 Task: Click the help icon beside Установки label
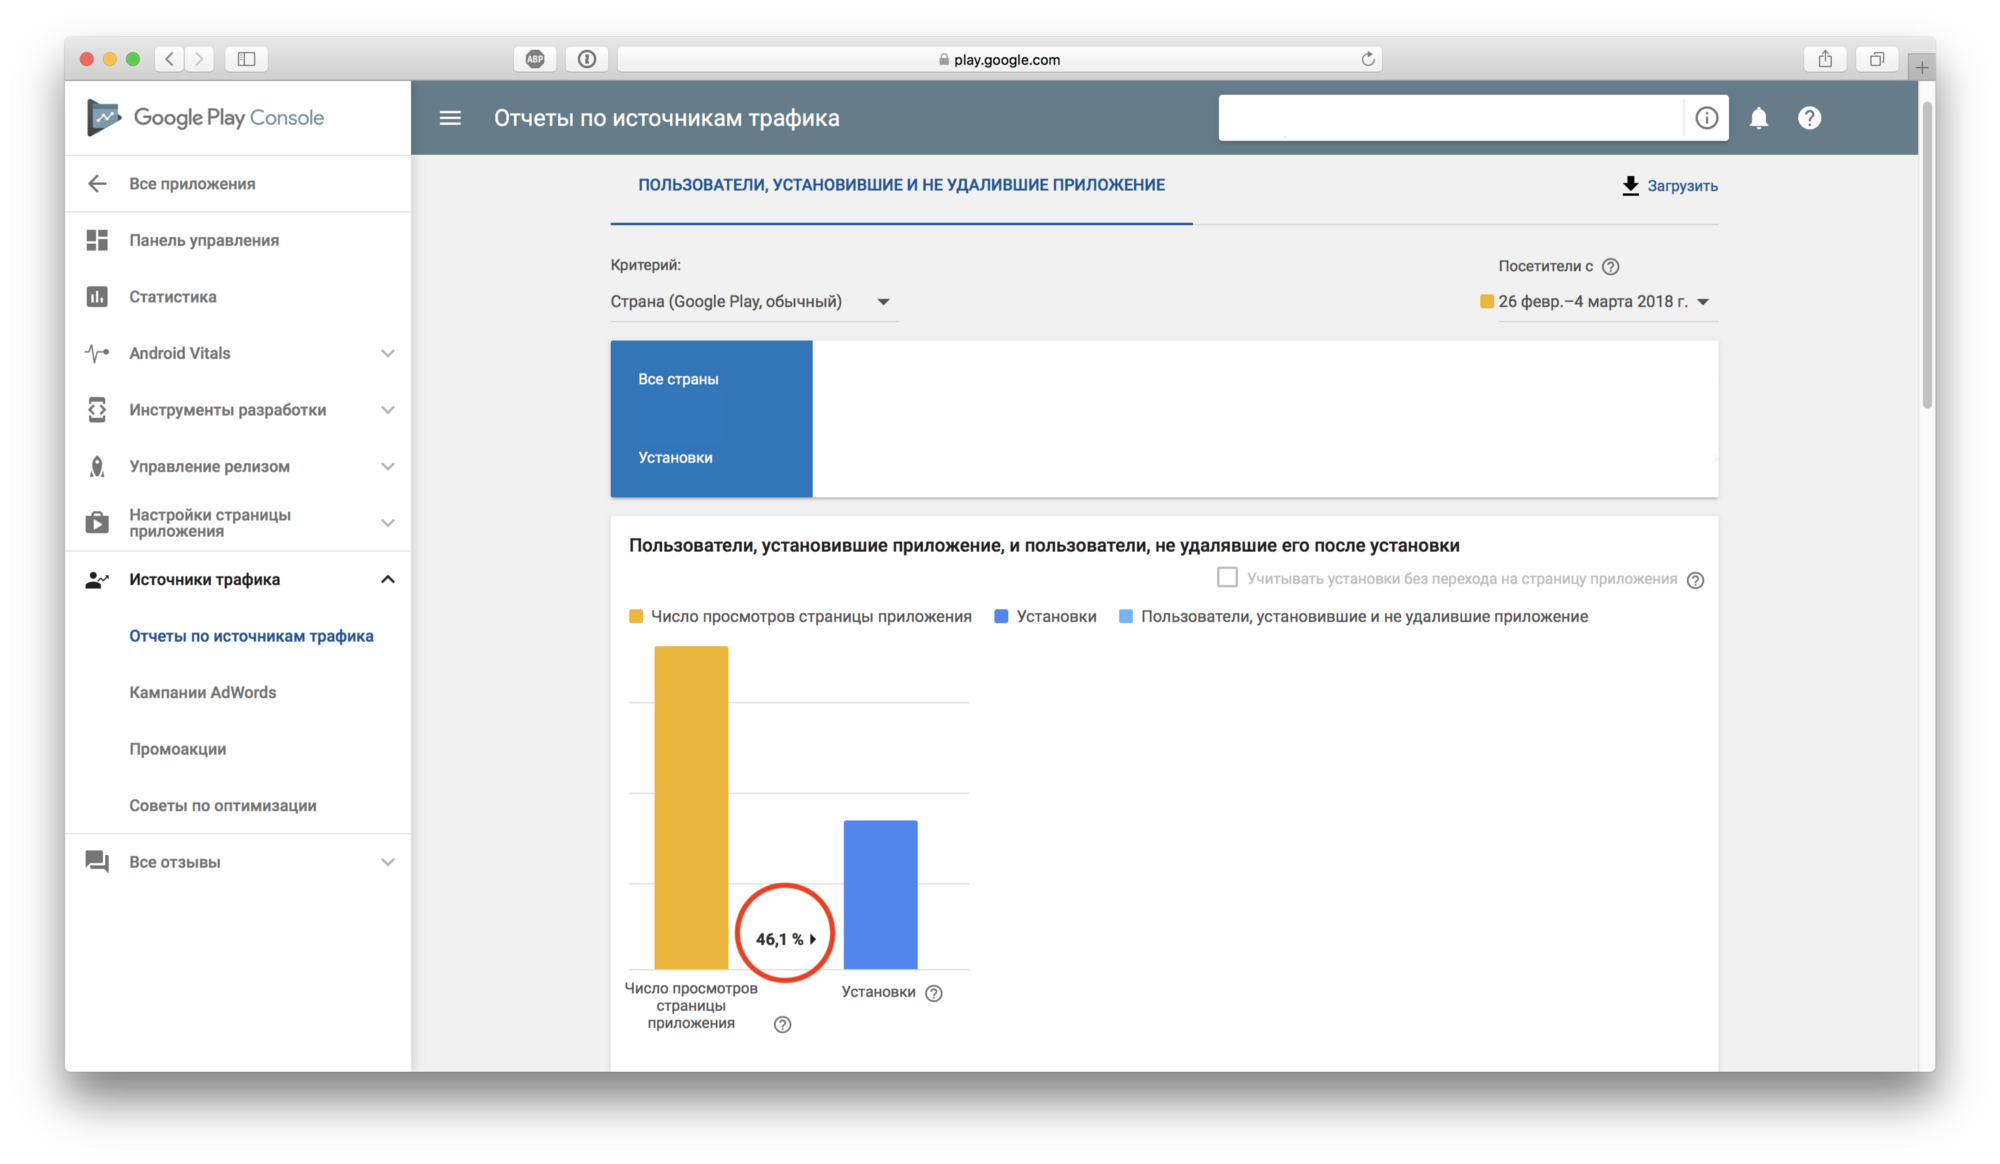[933, 993]
